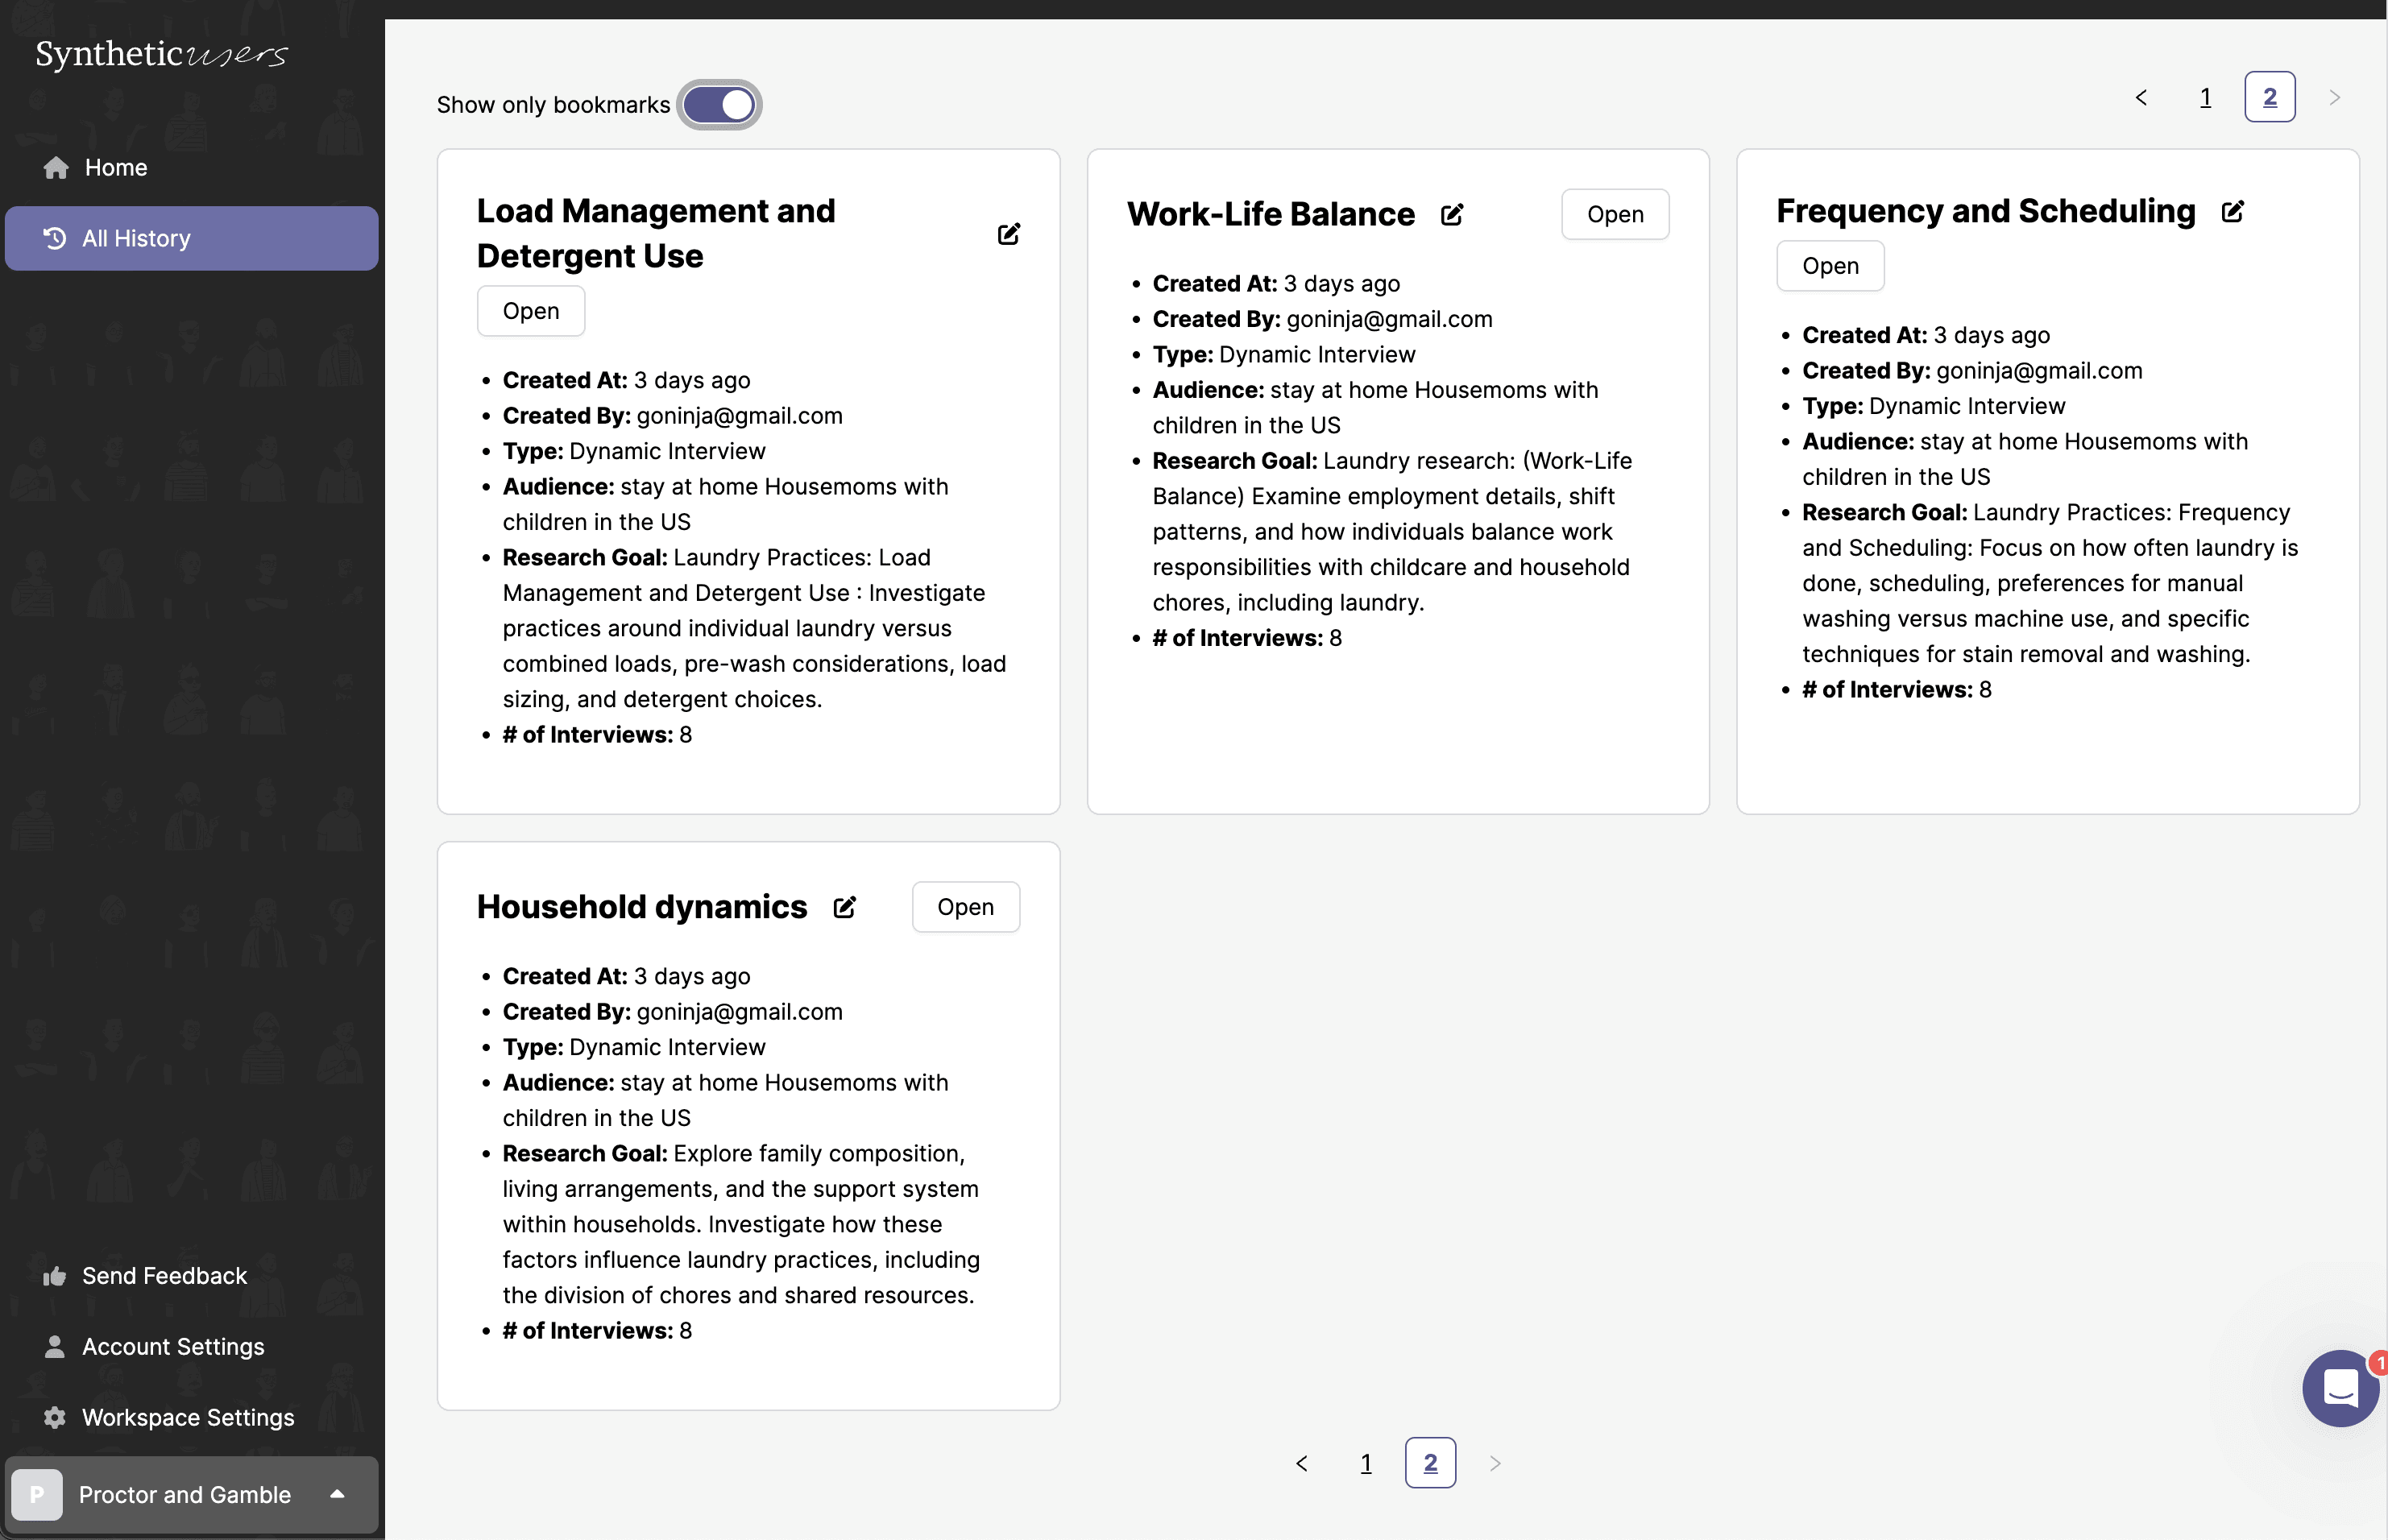This screenshot has width=2388, height=1540.
Task: Select All History in the sidebar
Action: click(136, 238)
